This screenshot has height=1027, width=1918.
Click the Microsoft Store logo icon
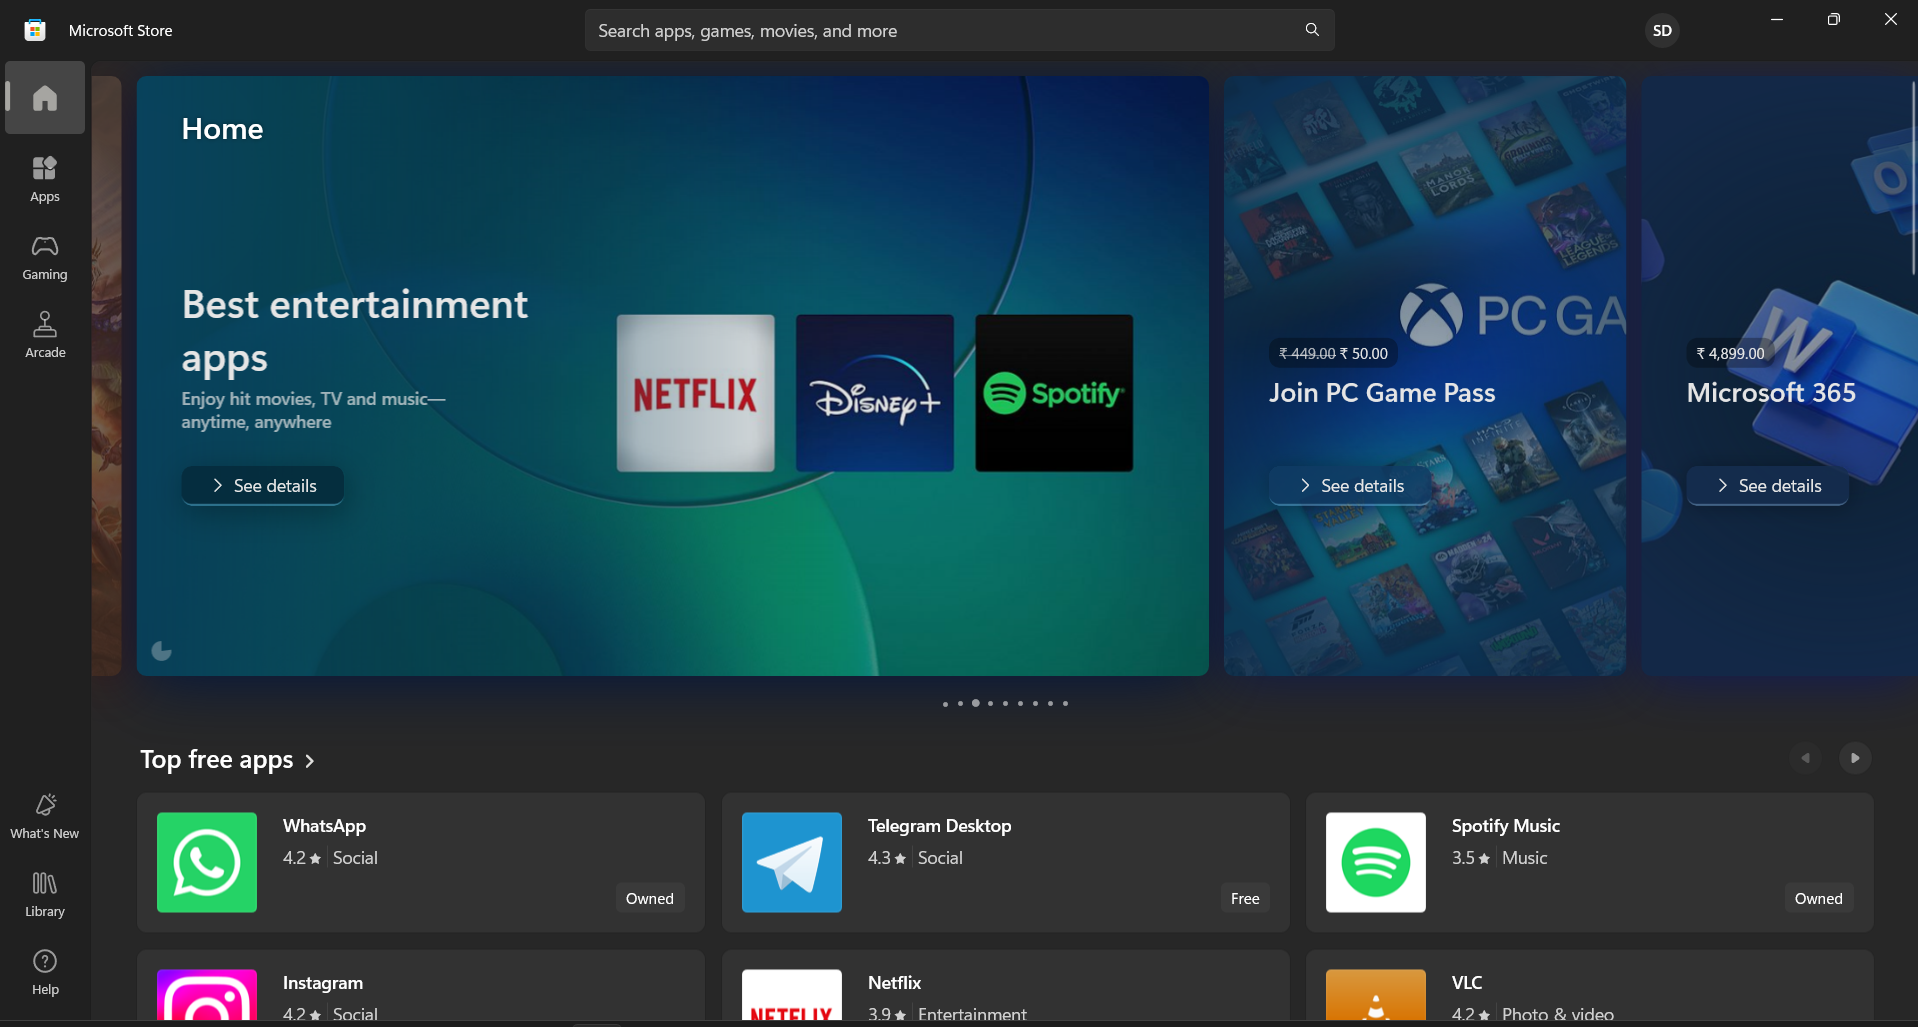pos(35,30)
